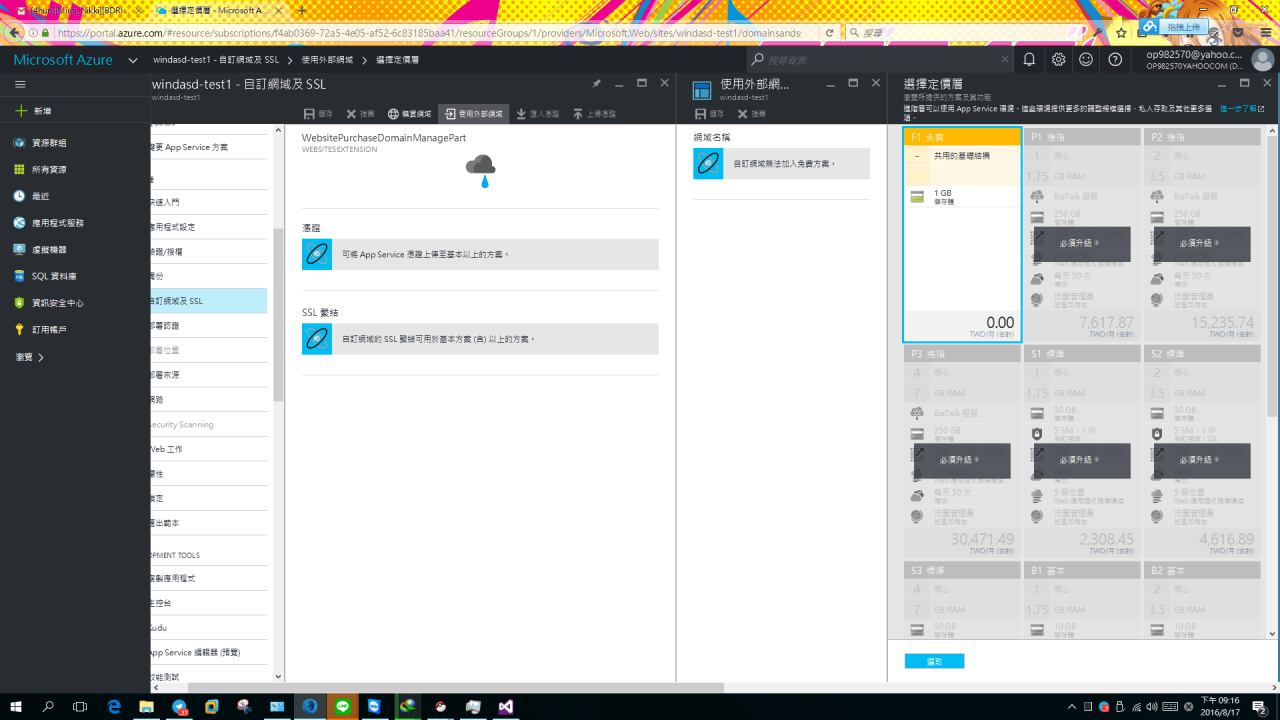Screen dimensions: 1280x720
Task: Click the horizontal scrollbar at the bottom
Action: pos(450,688)
